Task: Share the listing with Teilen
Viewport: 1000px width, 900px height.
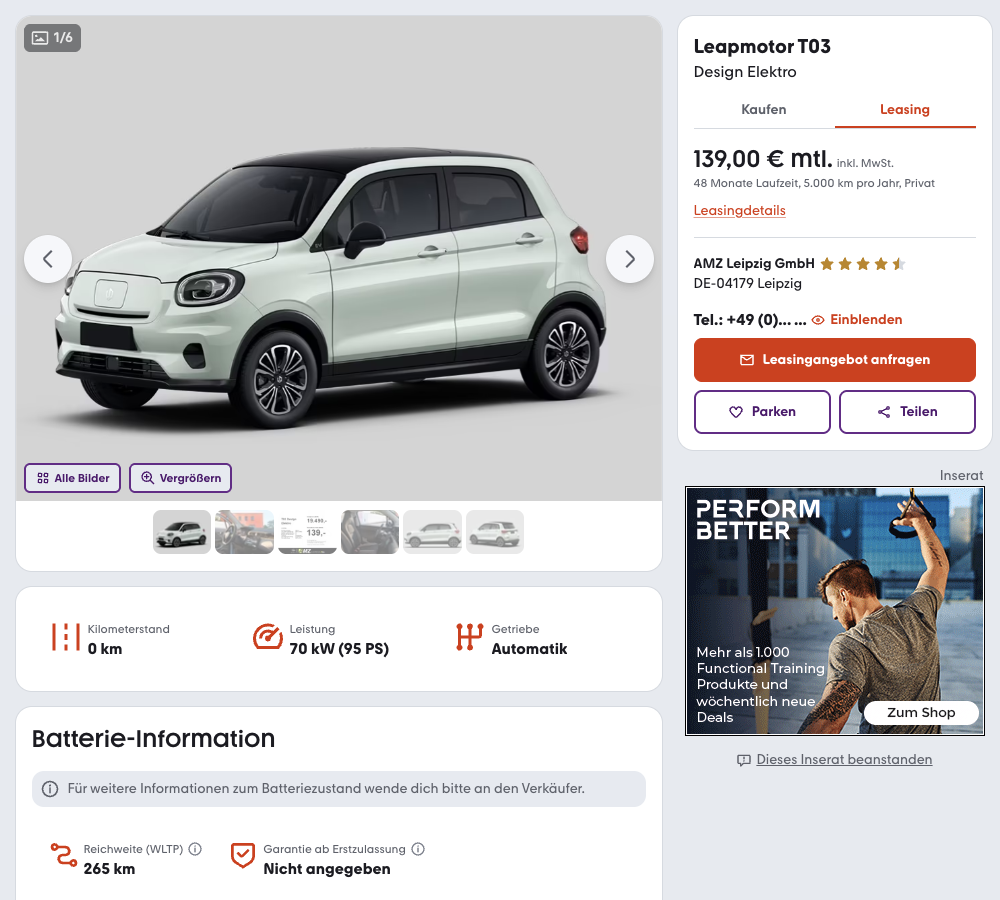Action: [907, 412]
